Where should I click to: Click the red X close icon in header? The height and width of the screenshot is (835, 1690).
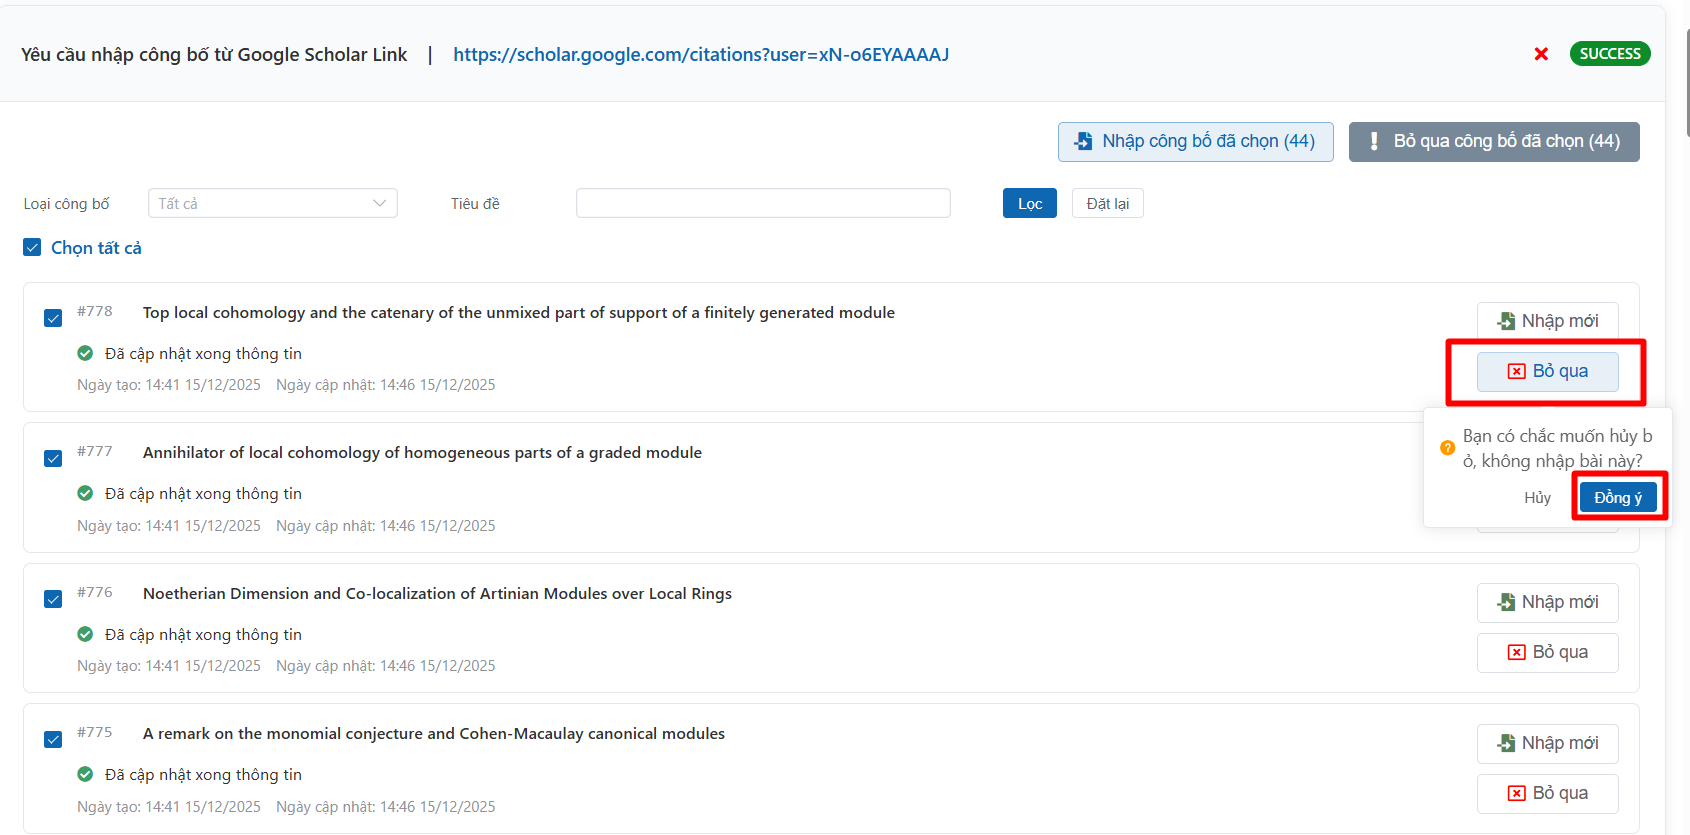click(1541, 54)
